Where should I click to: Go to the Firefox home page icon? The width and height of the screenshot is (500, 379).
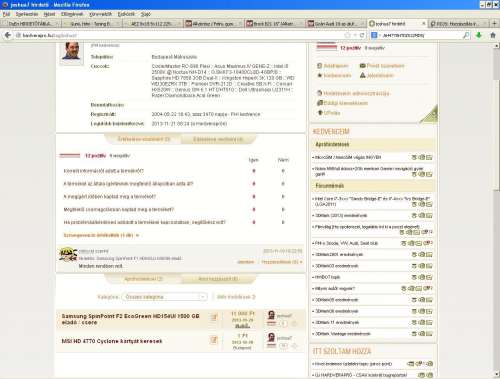point(493,35)
